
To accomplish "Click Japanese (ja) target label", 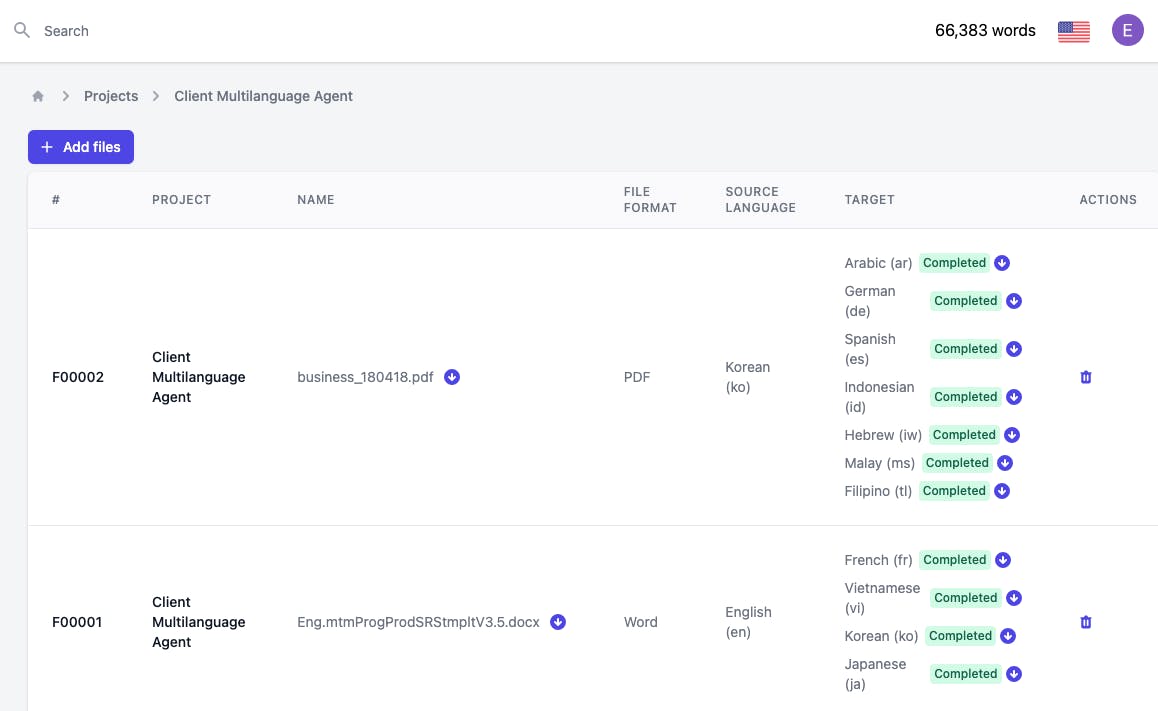I will pos(875,674).
